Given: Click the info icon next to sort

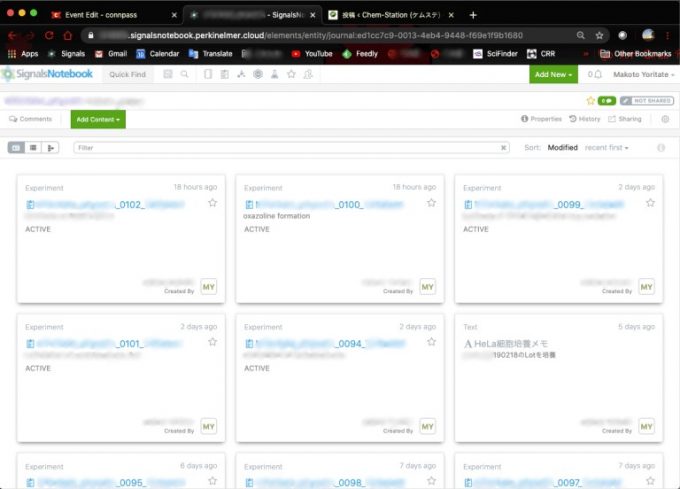Looking at the screenshot, I should pos(661,148).
